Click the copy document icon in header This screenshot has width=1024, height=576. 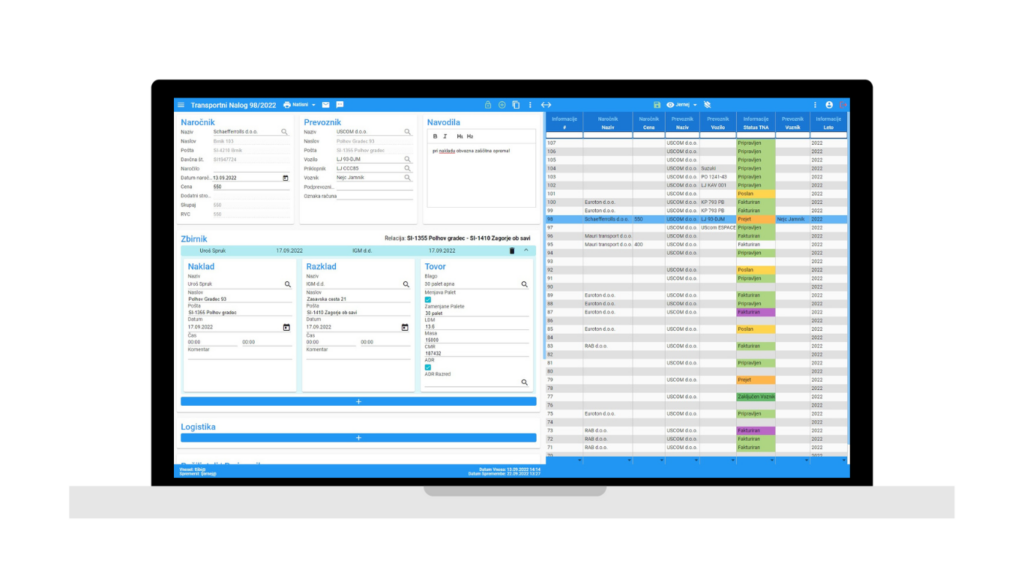pos(516,104)
